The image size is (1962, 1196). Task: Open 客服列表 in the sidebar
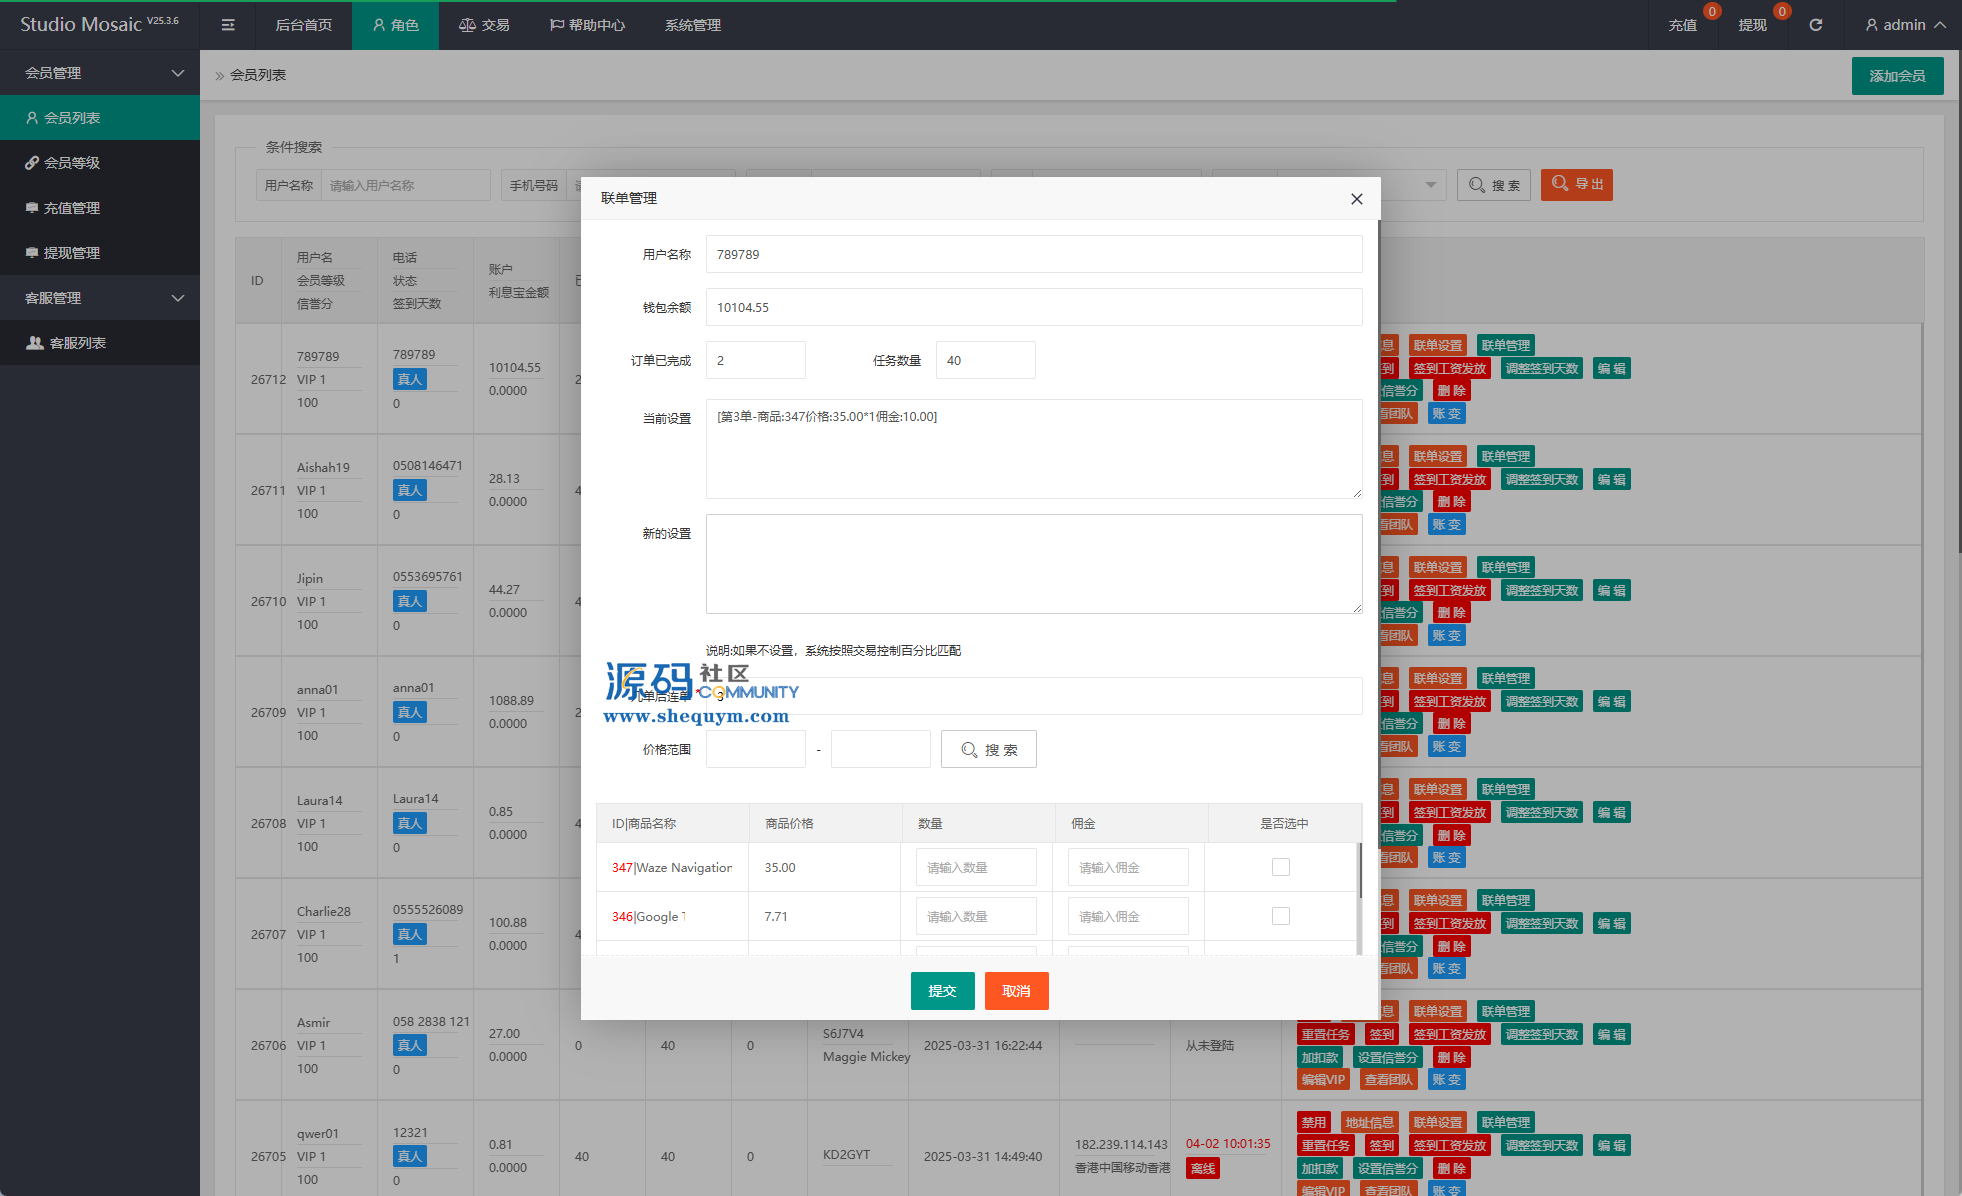pyautogui.click(x=77, y=343)
